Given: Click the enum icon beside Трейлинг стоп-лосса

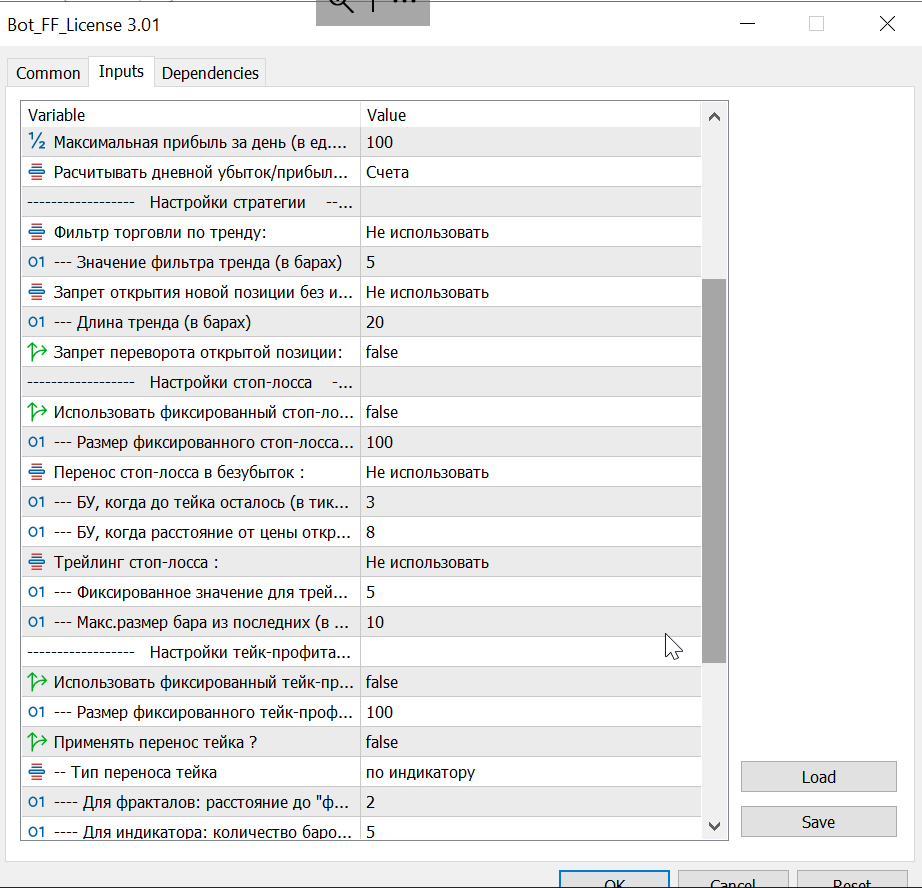Looking at the screenshot, I should click(x=37, y=562).
